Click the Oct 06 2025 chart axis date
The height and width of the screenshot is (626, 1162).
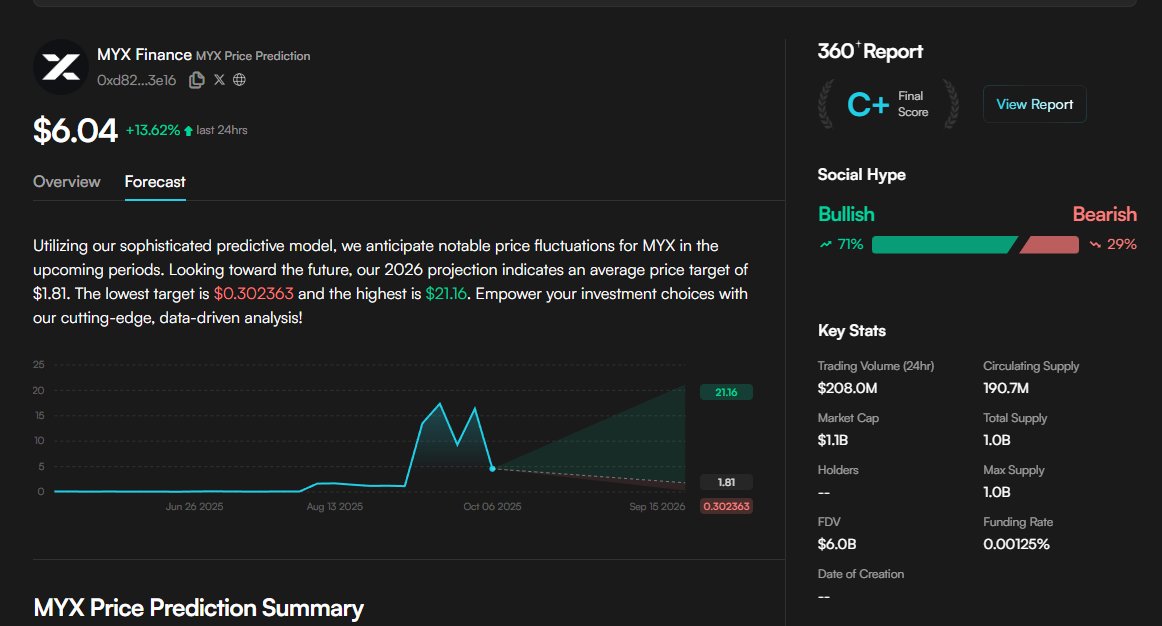click(492, 507)
